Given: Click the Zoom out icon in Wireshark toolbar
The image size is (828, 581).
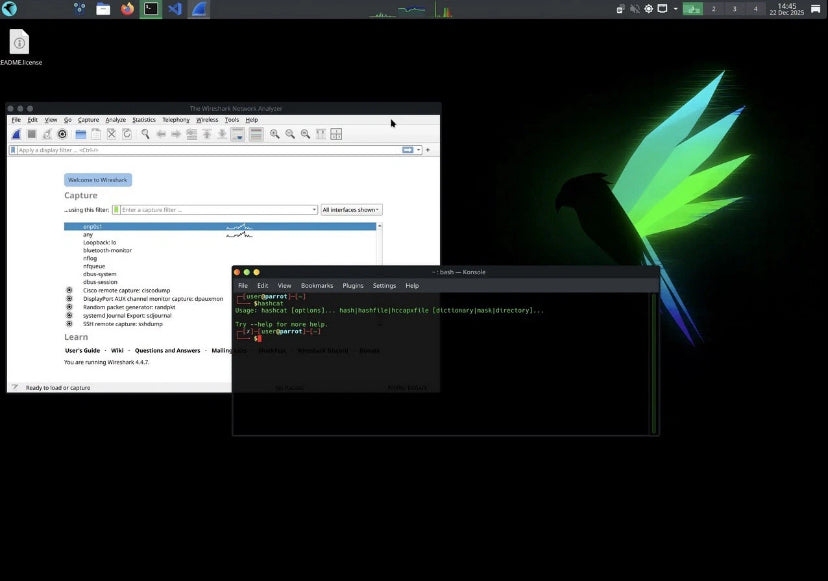Looking at the screenshot, I should click(290, 134).
